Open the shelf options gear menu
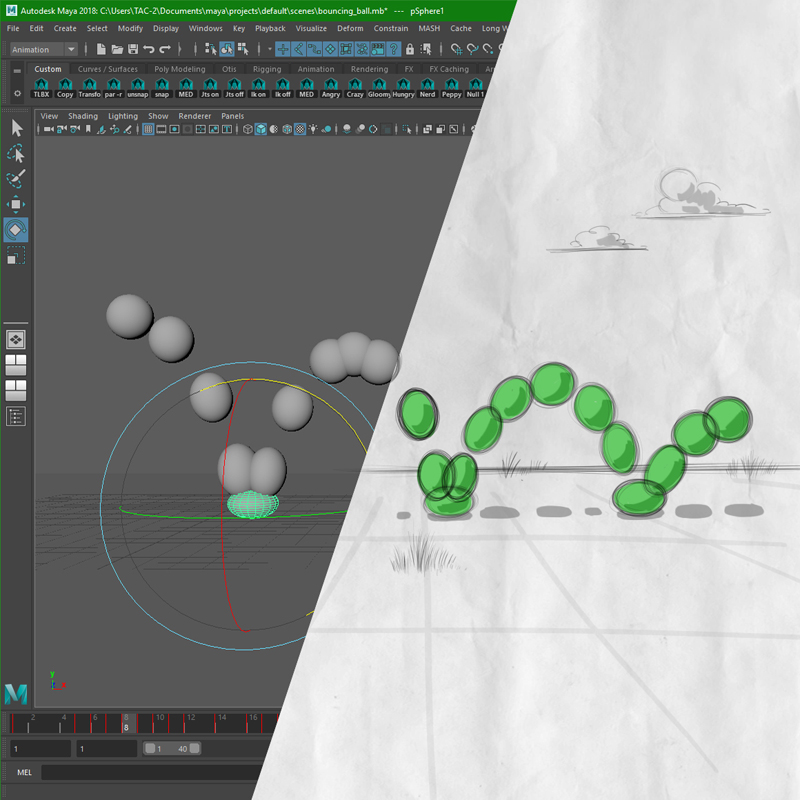The height and width of the screenshot is (800, 800). click(17, 93)
